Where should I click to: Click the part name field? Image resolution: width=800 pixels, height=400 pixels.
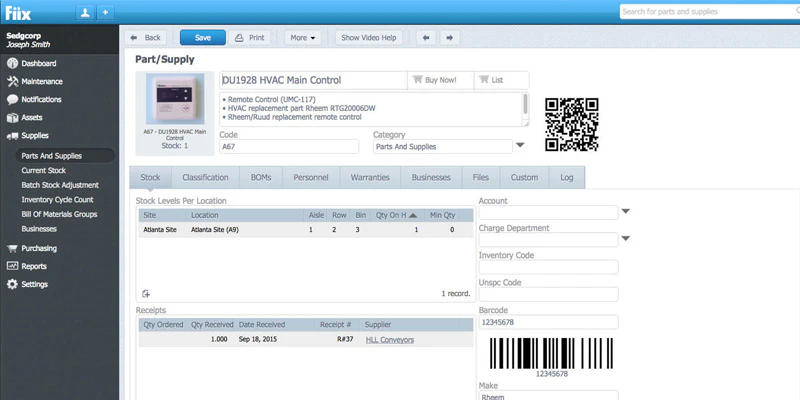tap(313, 80)
